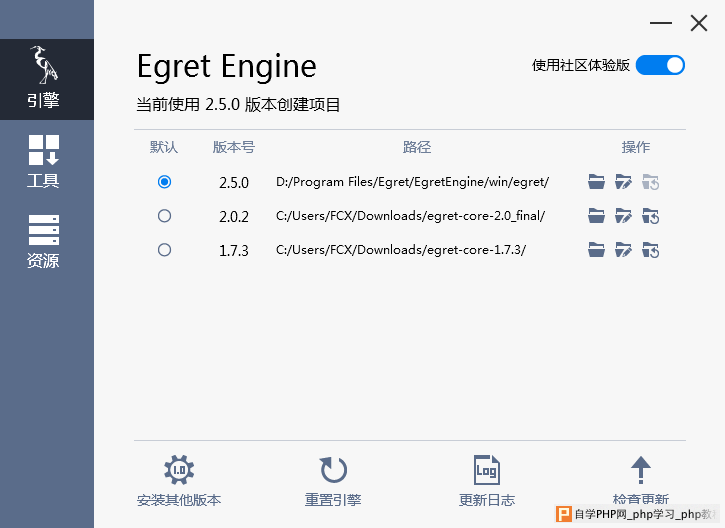This screenshot has height=528, width=725.
Task: Click the version number 2.5.0 cell
Action: [x=234, y=183]
